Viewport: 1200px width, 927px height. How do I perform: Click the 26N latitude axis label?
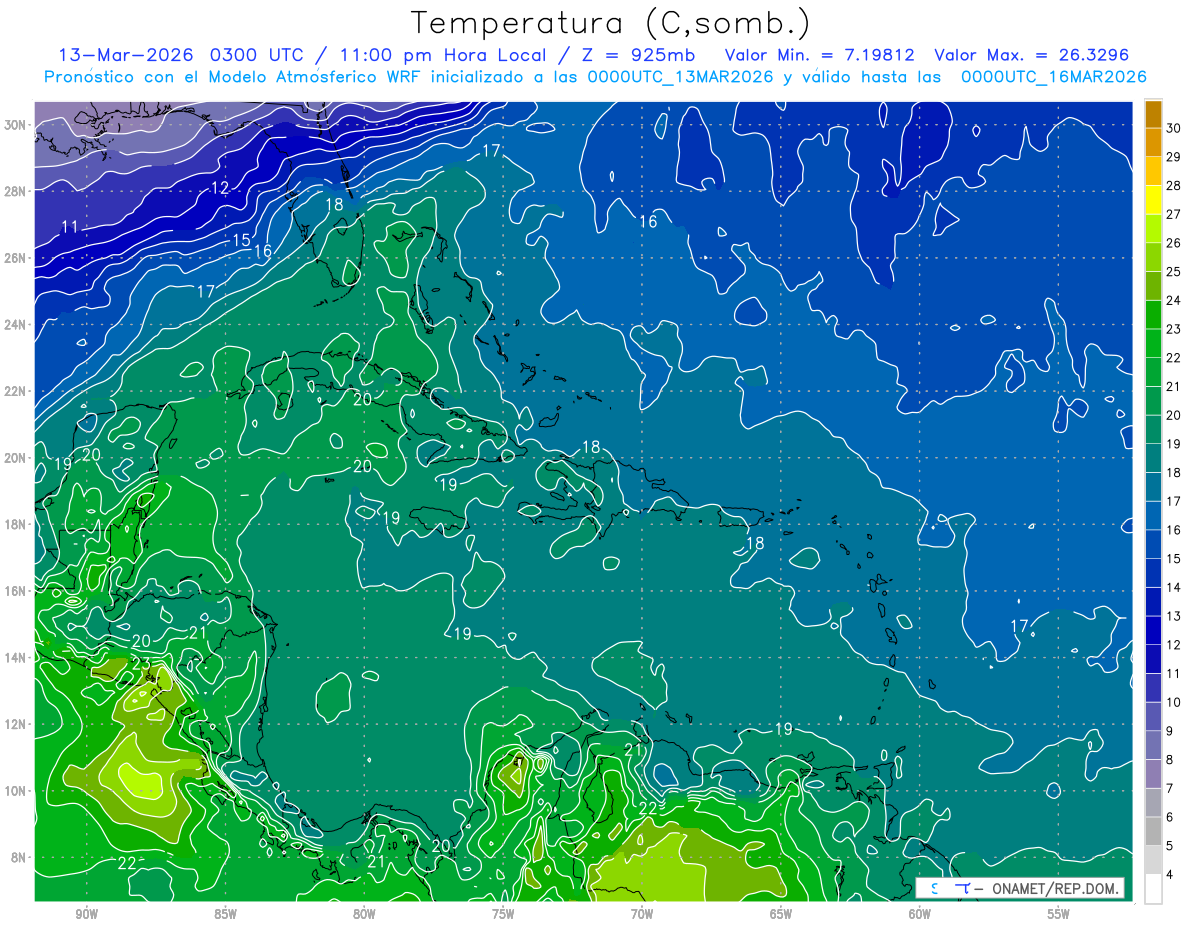point(15,258)
